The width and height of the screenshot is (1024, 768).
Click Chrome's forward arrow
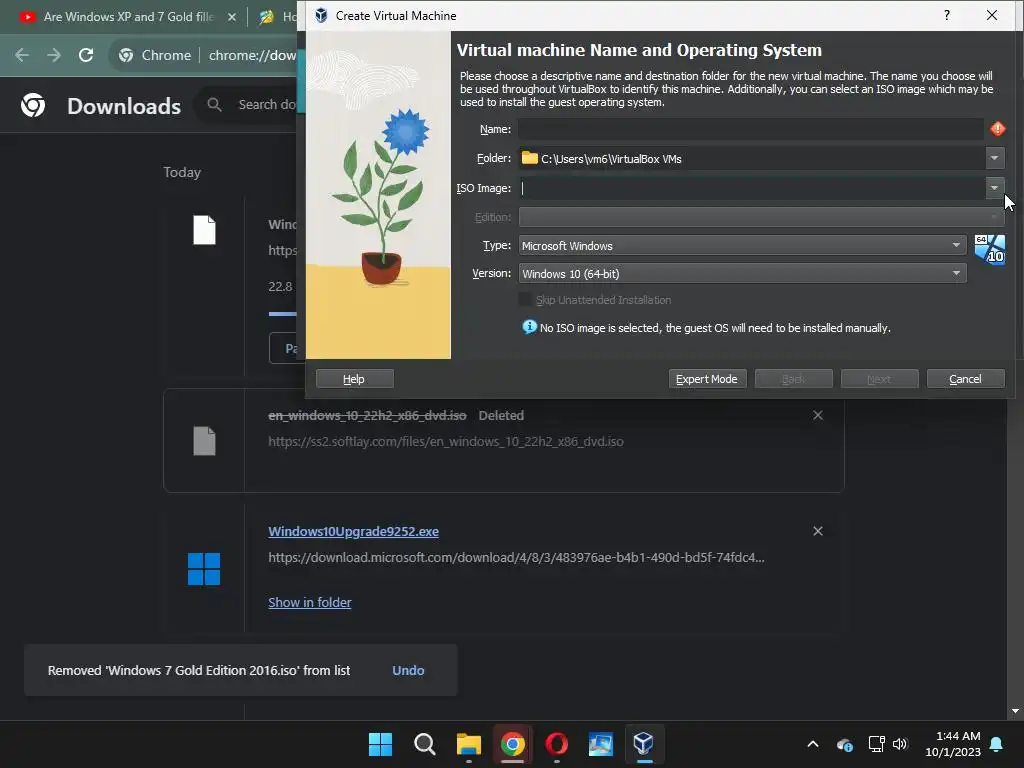tap(54, 55)
